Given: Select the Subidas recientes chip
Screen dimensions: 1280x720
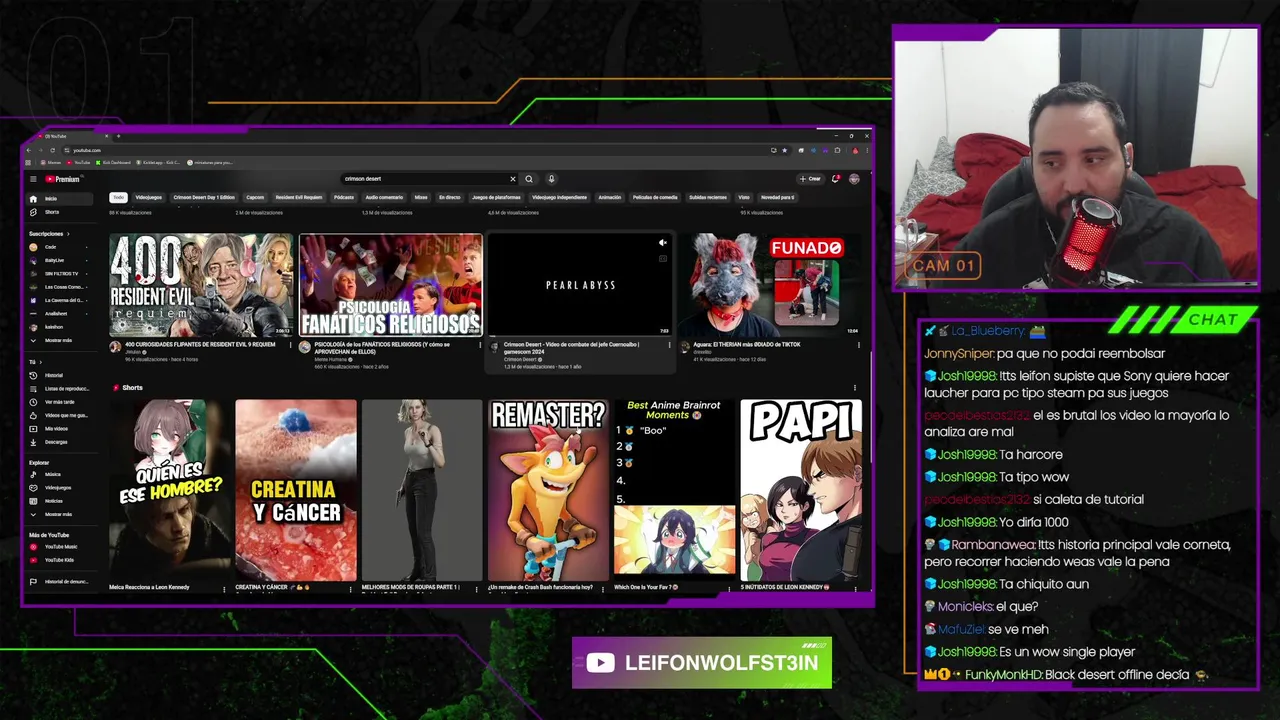Looking at the screenshot, I should [708, 197].
